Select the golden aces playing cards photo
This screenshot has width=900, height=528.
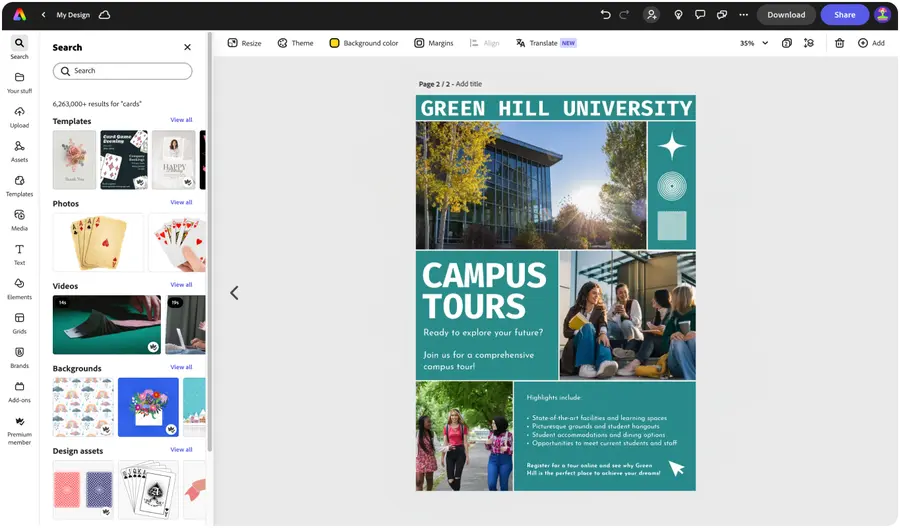98,242
